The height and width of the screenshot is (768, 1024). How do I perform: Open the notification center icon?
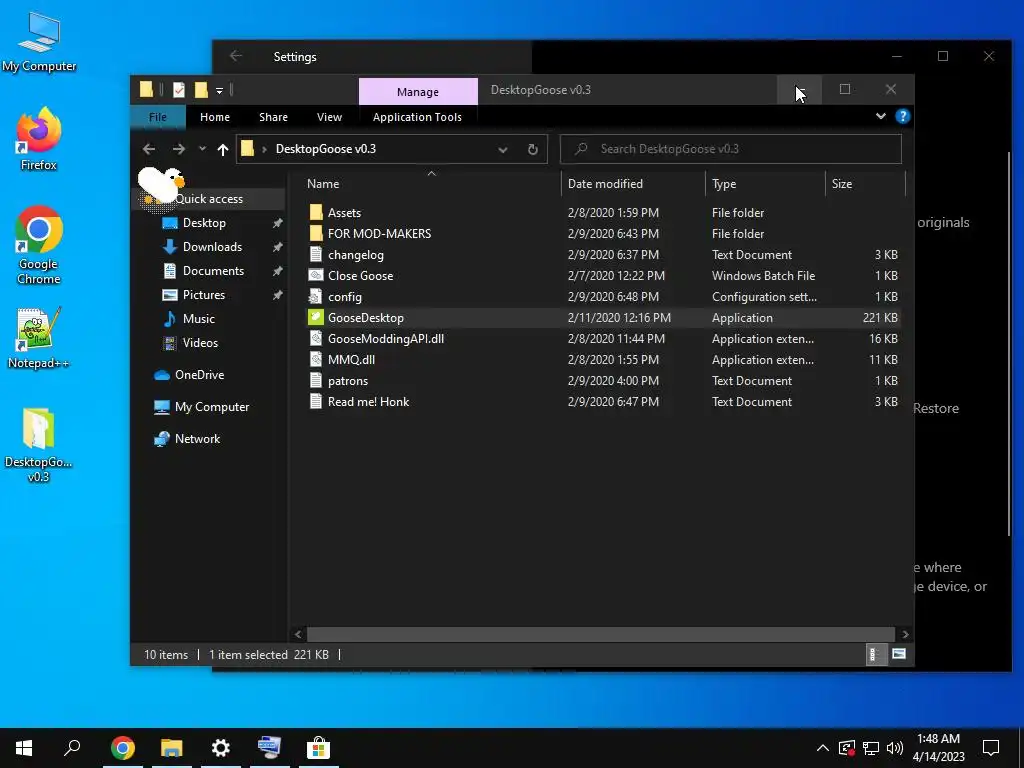991,748
